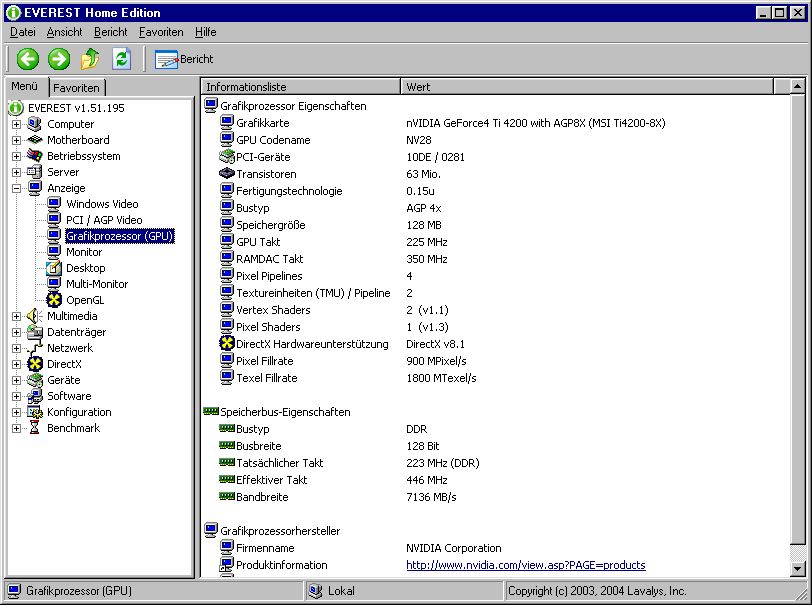Expand the Benchmark tree node
Screen dimensions: 812x606
17,428
